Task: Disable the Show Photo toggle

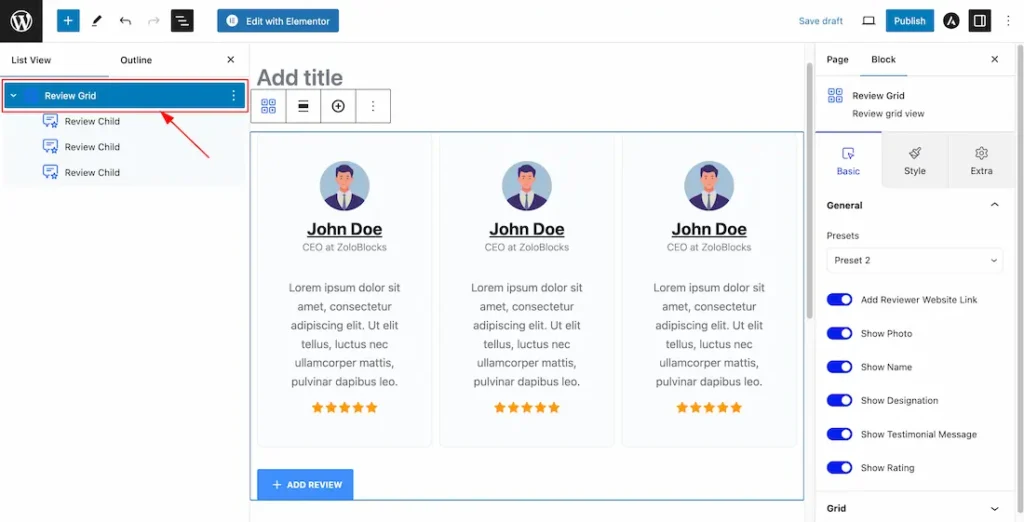Action: click(x=839, y=333)
